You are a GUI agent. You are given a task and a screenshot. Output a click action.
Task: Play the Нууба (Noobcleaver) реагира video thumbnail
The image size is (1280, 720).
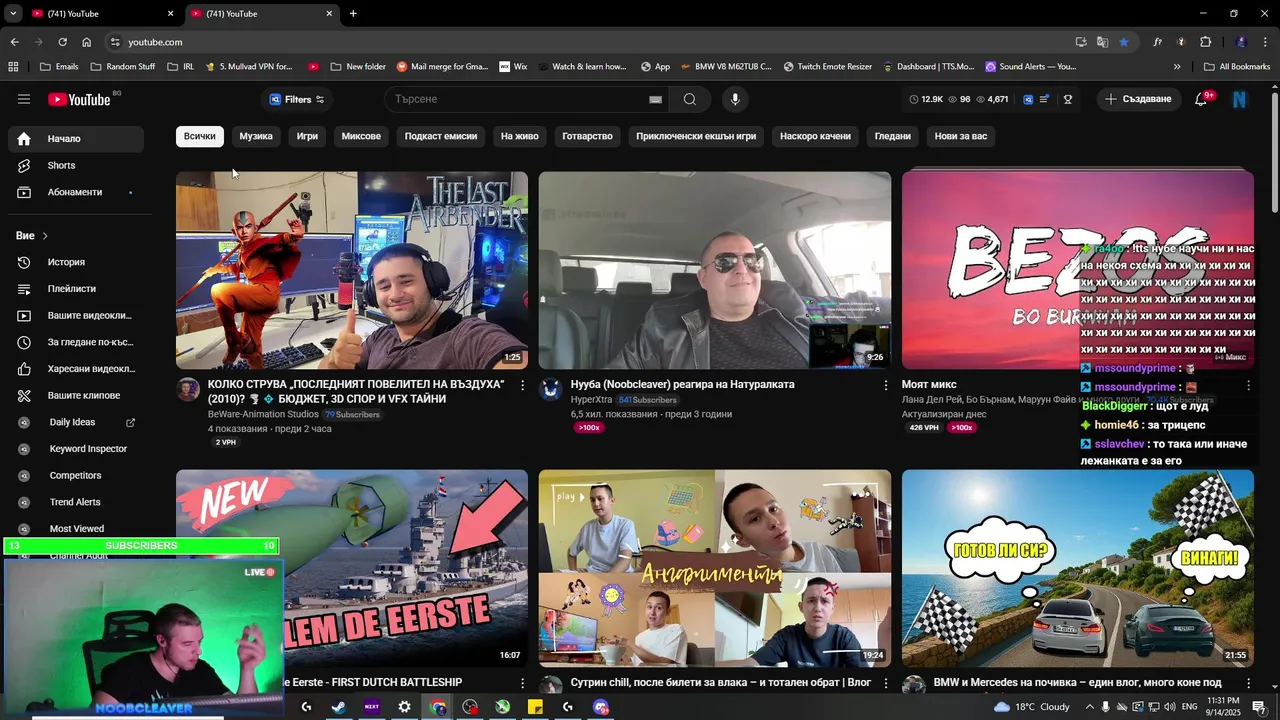(x=715, y=270)
